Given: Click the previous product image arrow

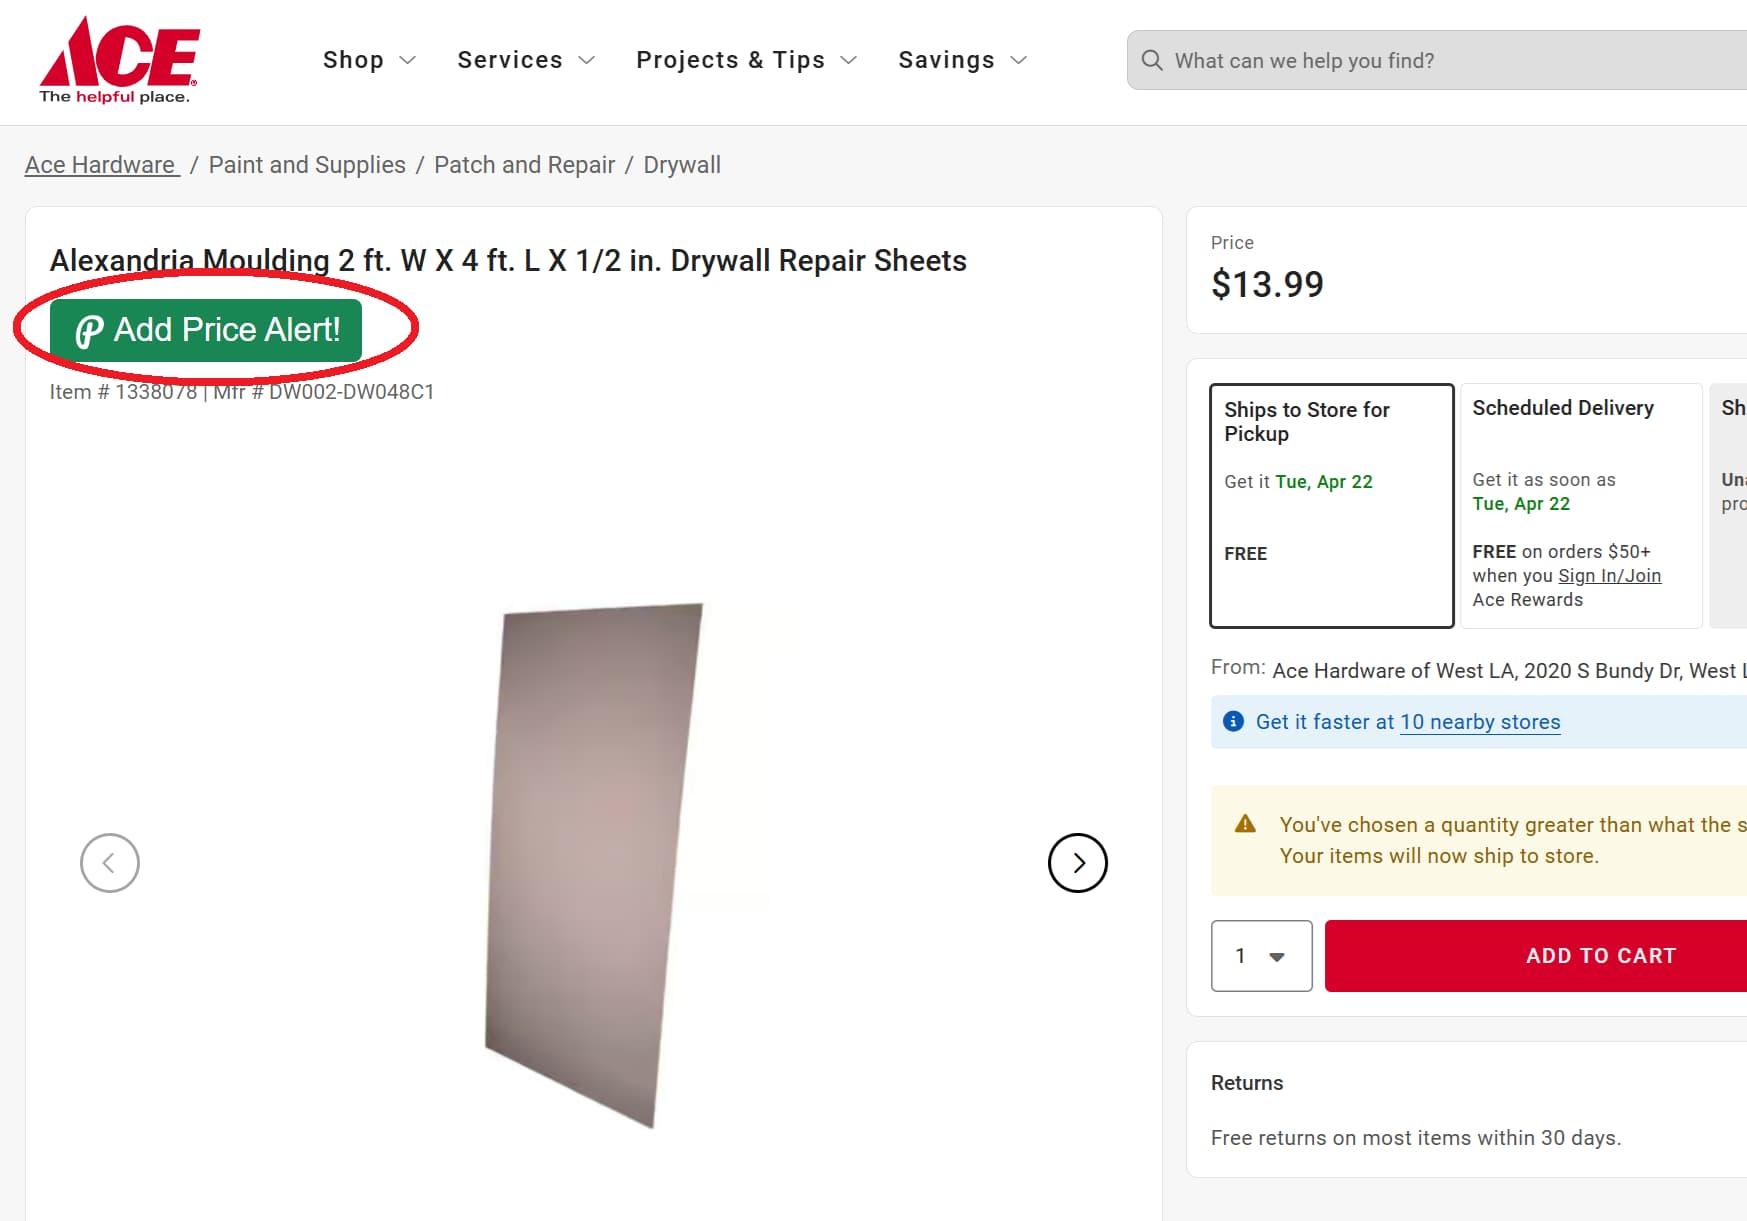Looking at the screenshot, I should pyautogui.click(x=110, y=862).
